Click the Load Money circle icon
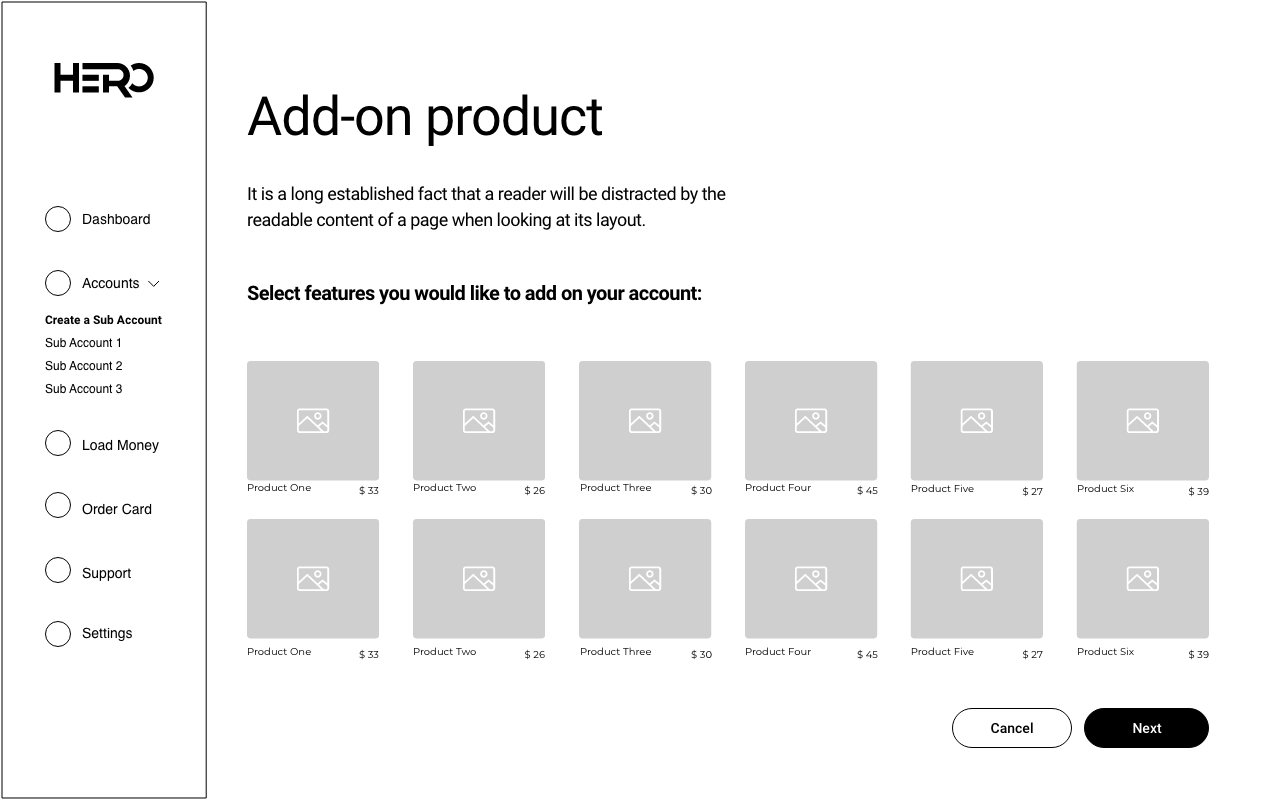This screenshot has width=1280, height=800. (x=58, y=443)
